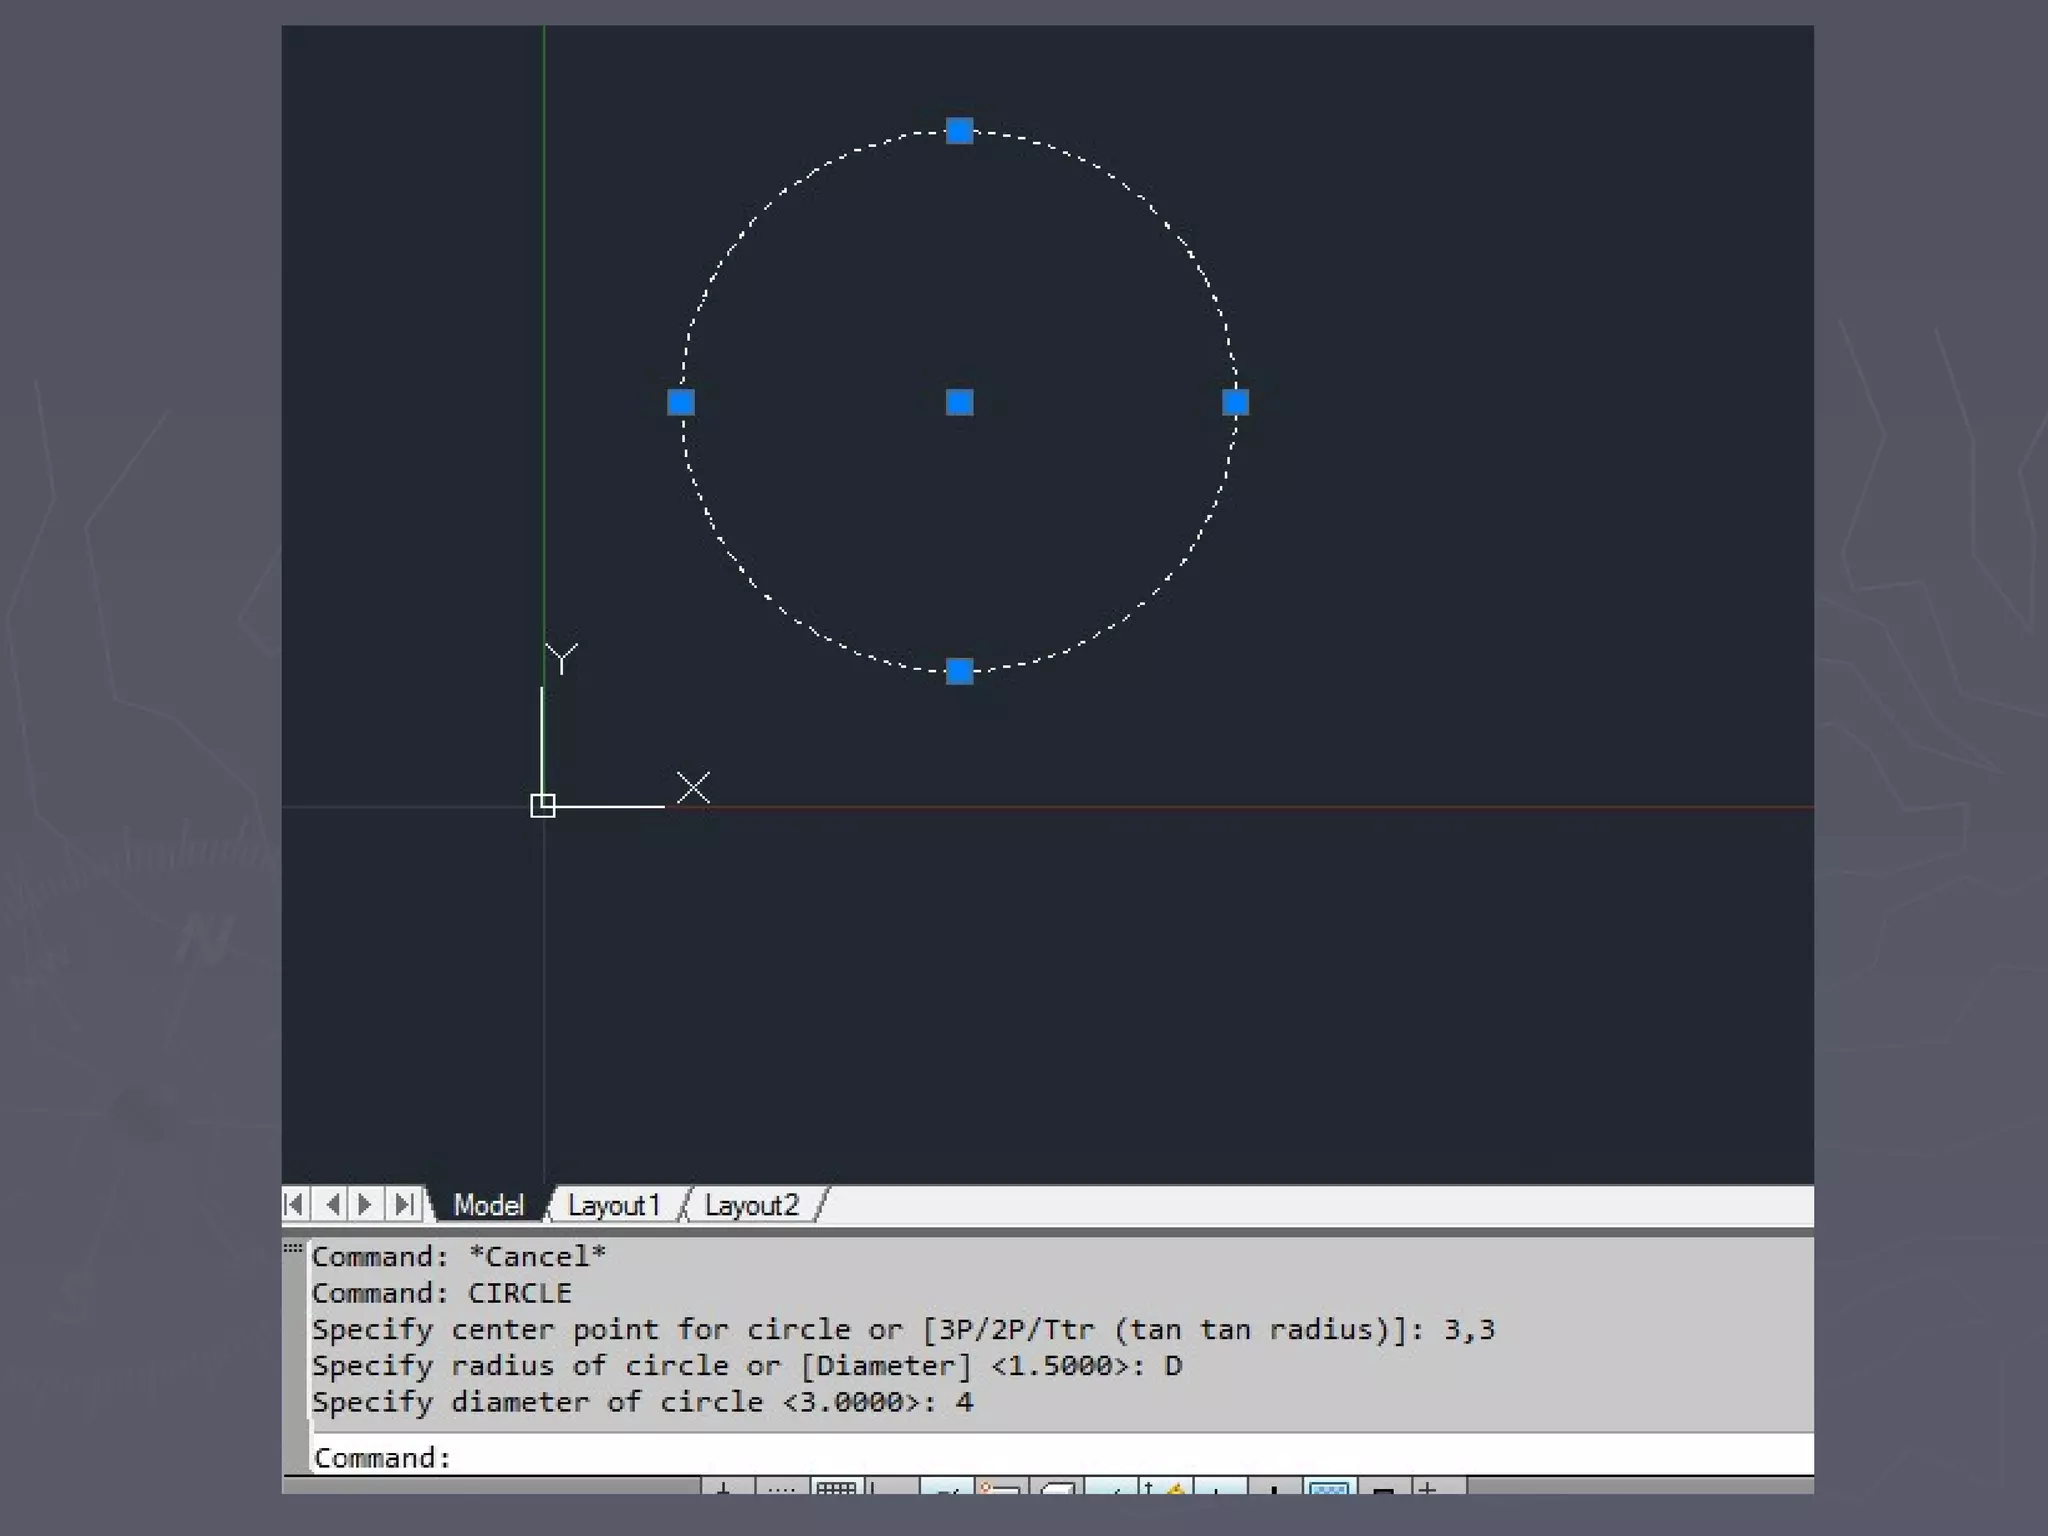Switch to the Model tab
Viewport: 2048px width, 1536px height.
(x=488, y=1205)
